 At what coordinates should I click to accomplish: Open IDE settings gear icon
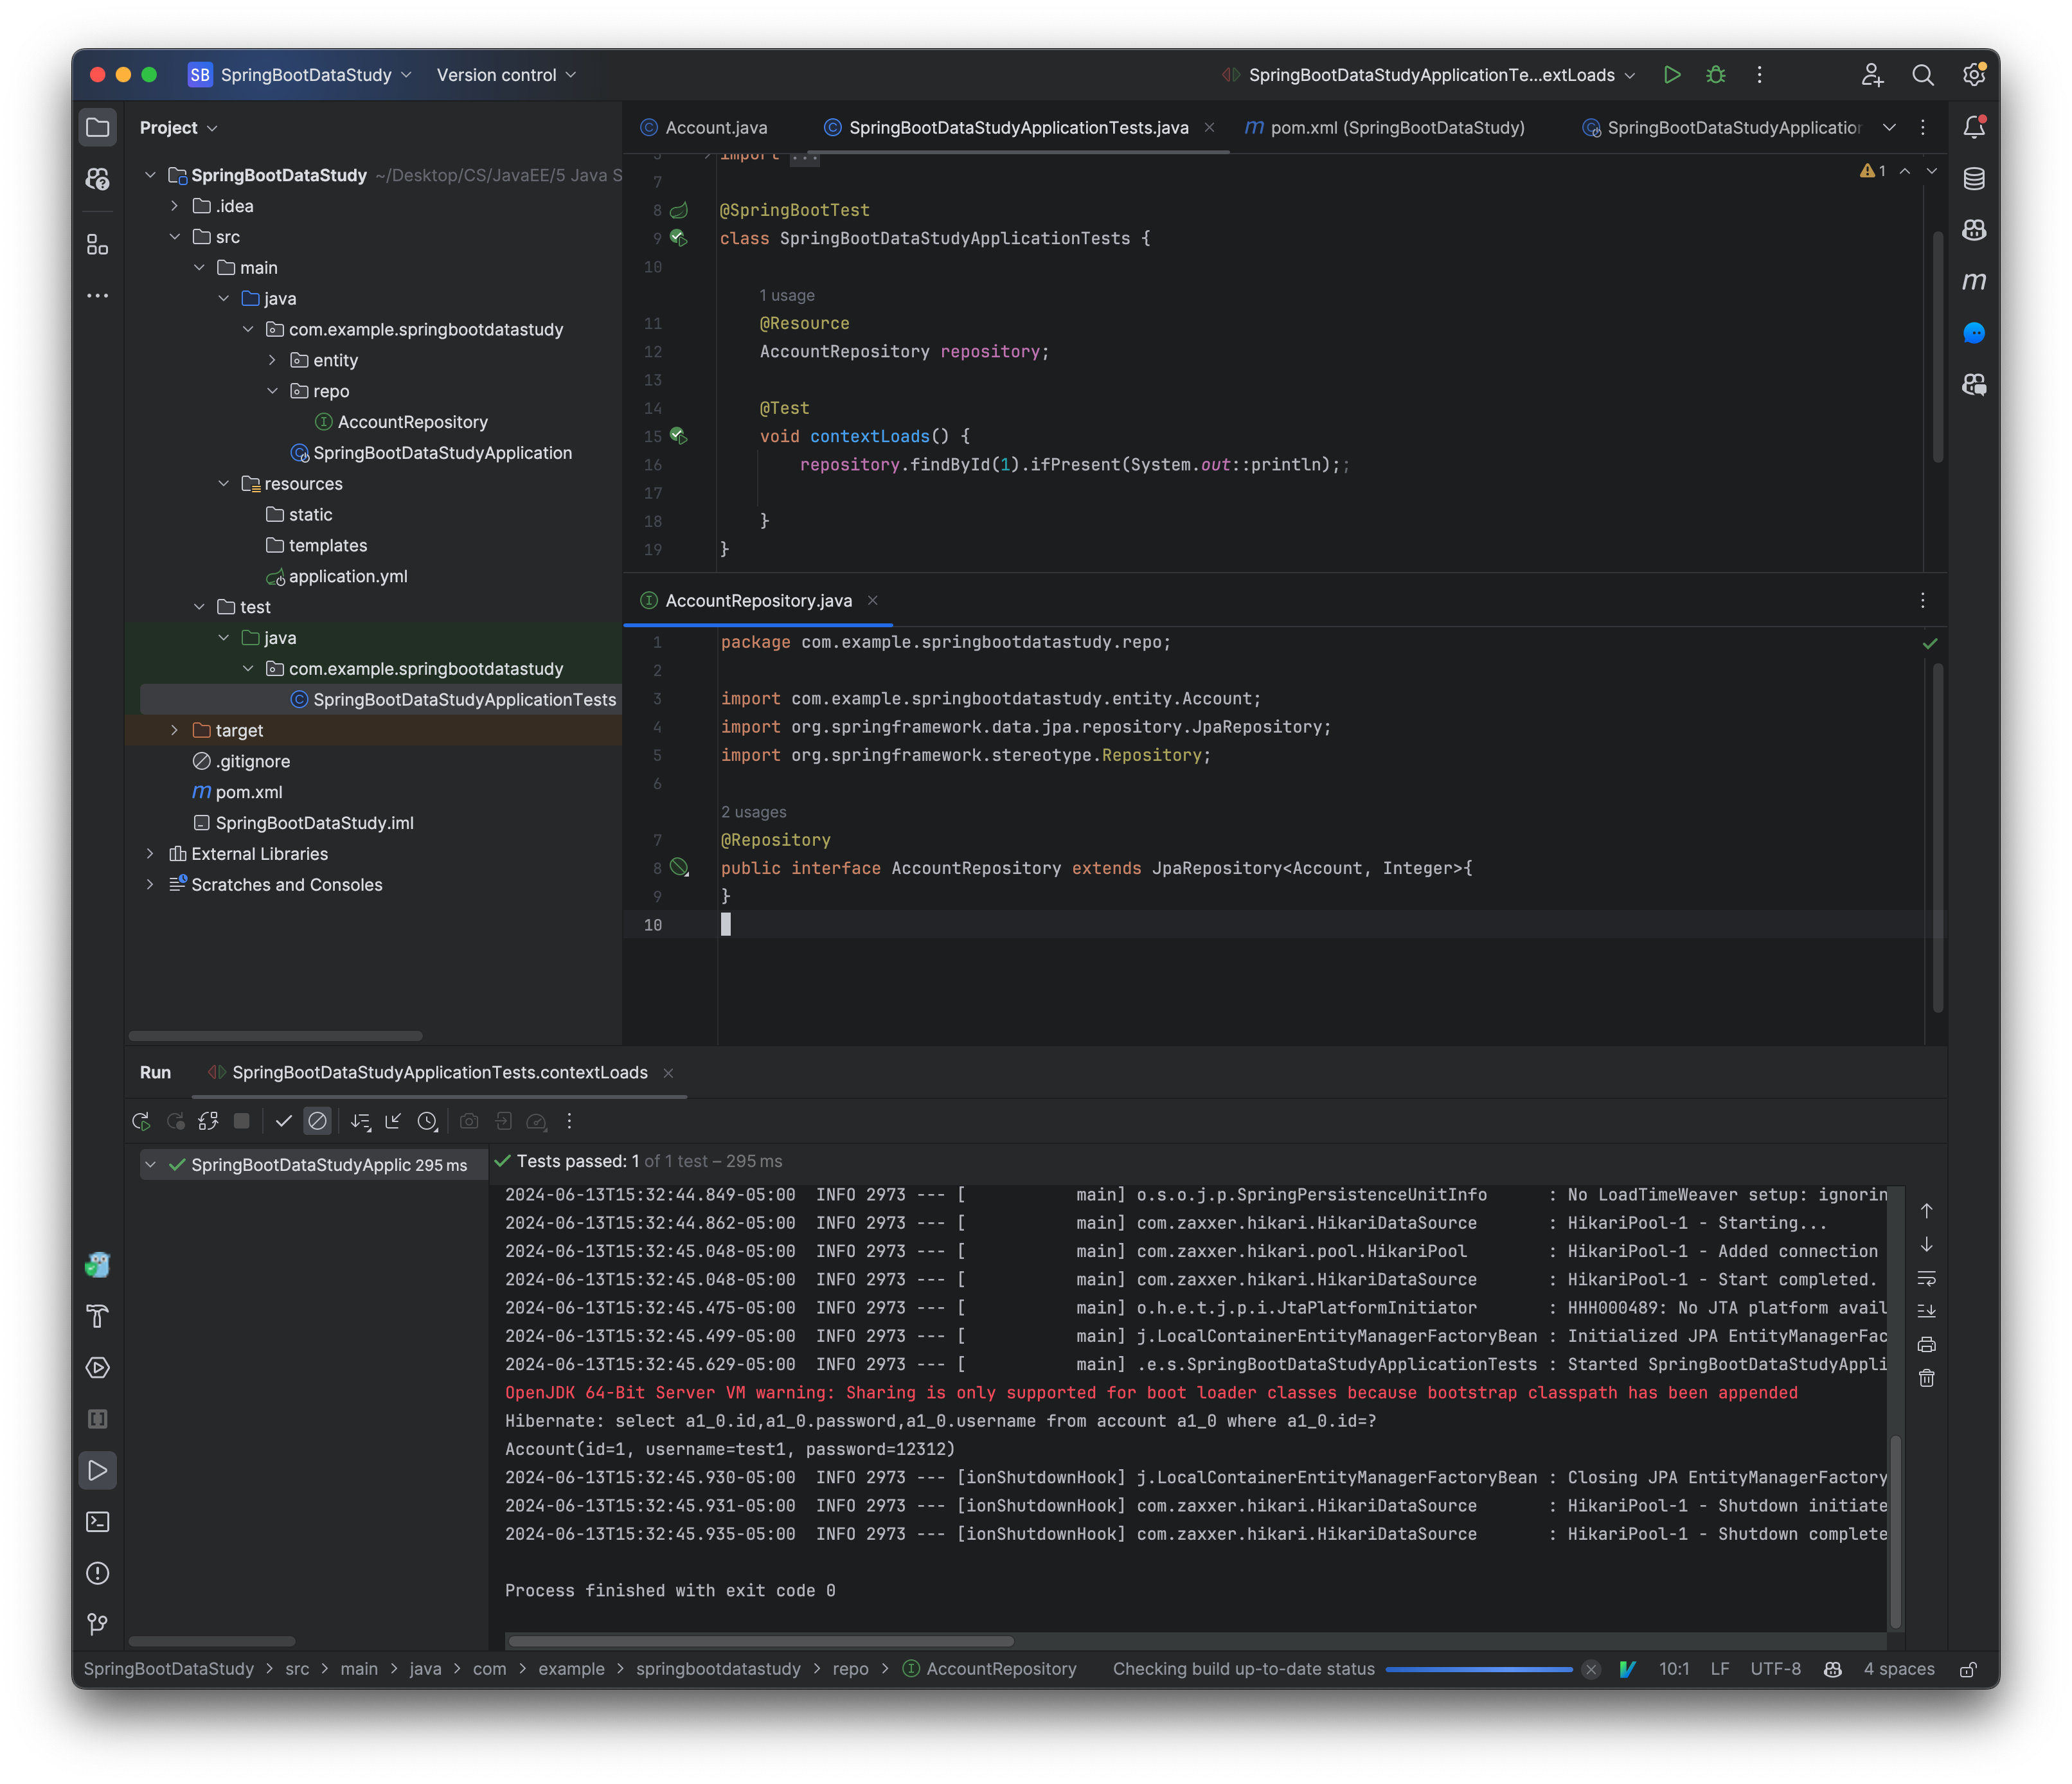pos(1973,75)
